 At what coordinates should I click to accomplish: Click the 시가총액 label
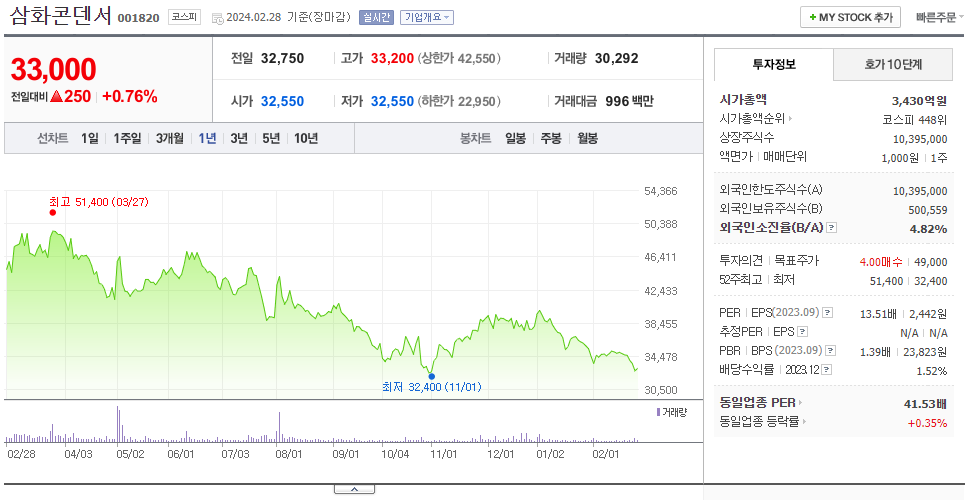tap(743, 99)
